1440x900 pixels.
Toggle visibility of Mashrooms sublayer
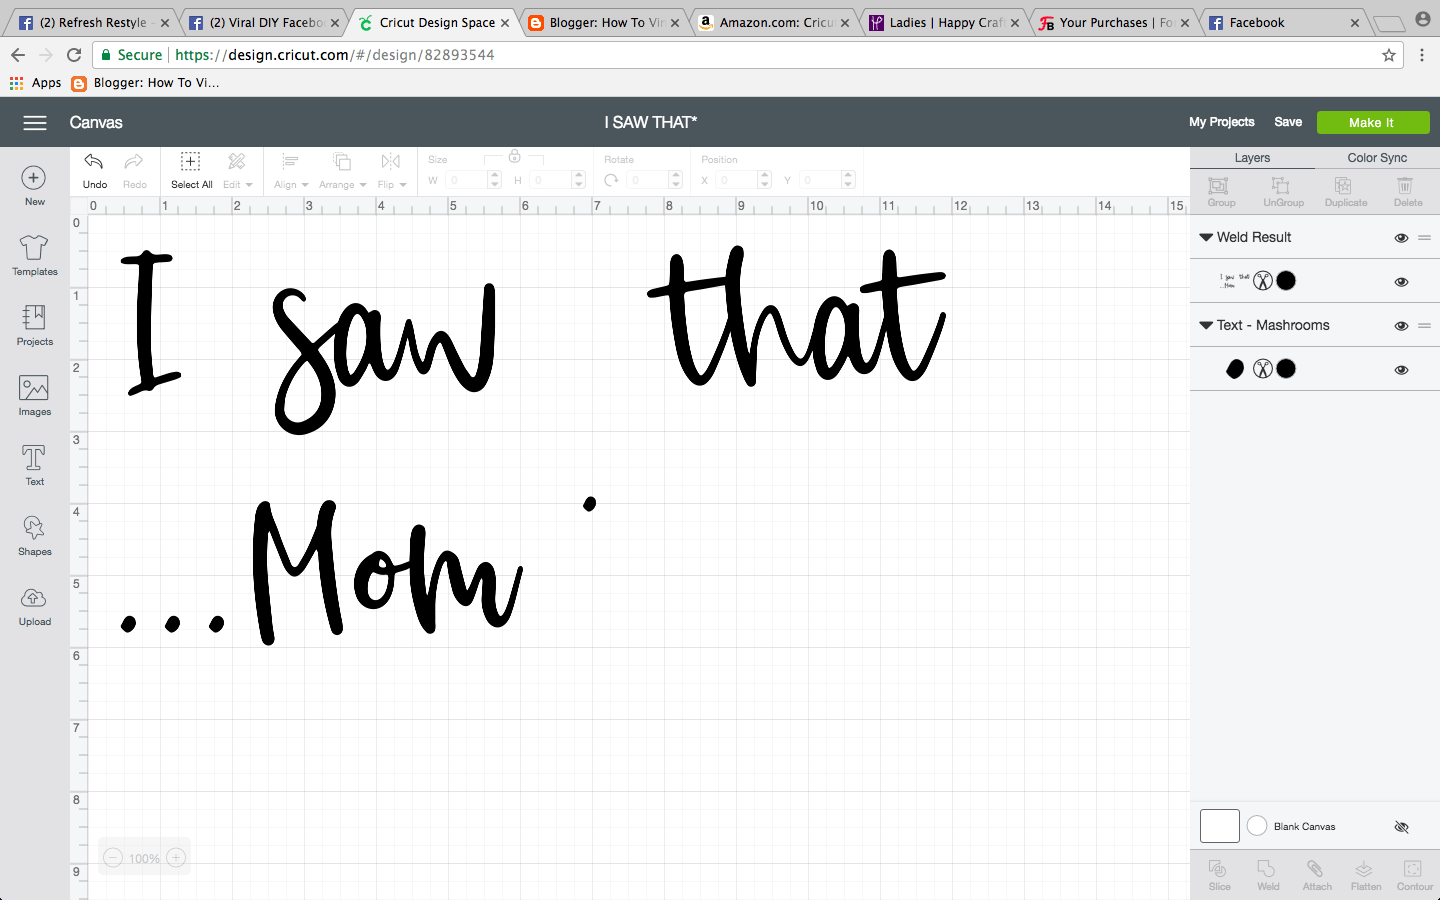[x=1401, y=370]
